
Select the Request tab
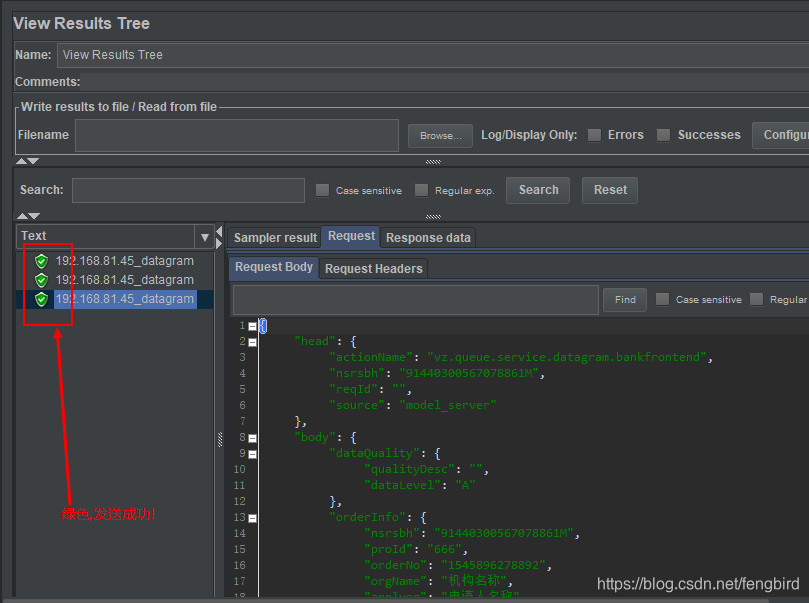point(351,236)
